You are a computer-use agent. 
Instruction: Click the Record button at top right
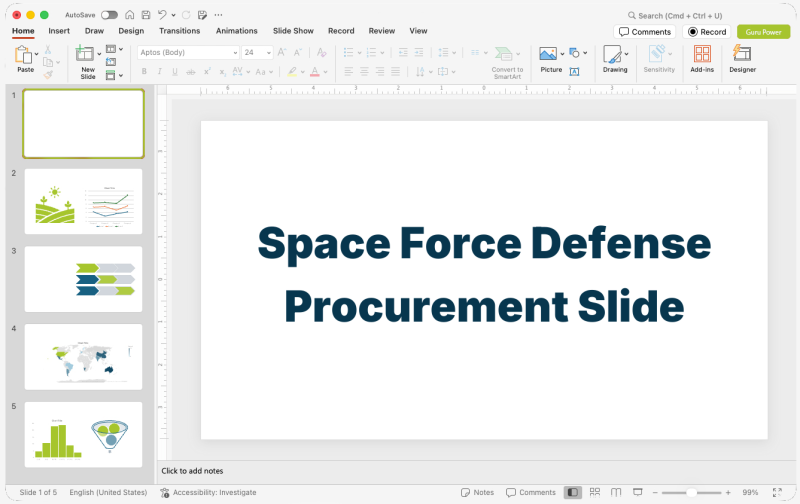tap(707, 32)
